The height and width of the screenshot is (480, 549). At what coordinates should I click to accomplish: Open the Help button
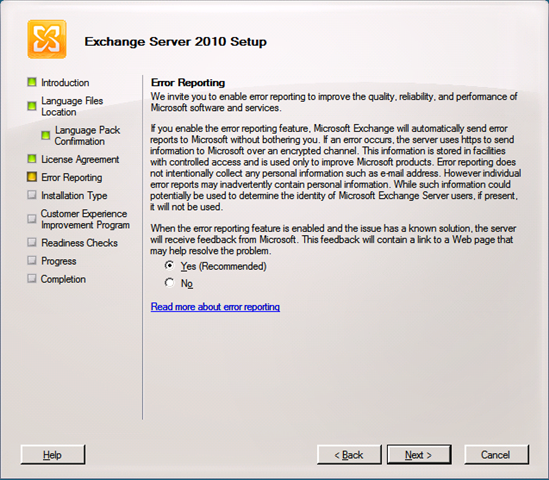coord(53,455)
